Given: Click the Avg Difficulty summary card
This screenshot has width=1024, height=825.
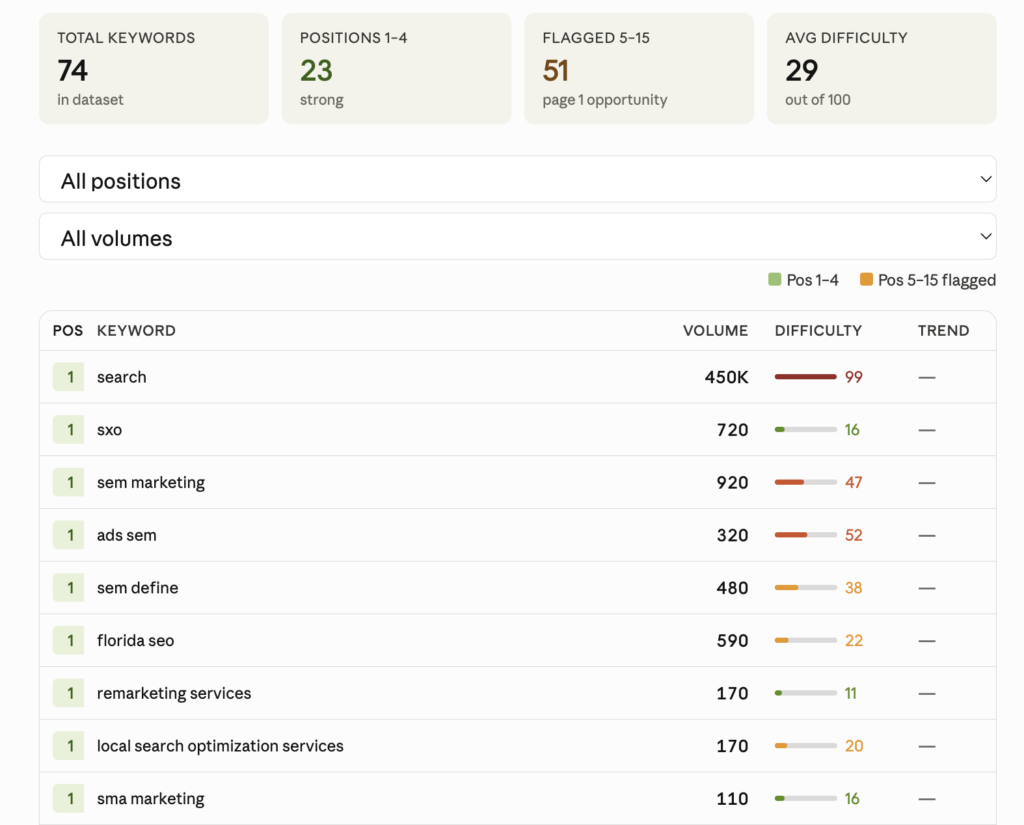Looking at the screenshot, I should pos(882,69).
